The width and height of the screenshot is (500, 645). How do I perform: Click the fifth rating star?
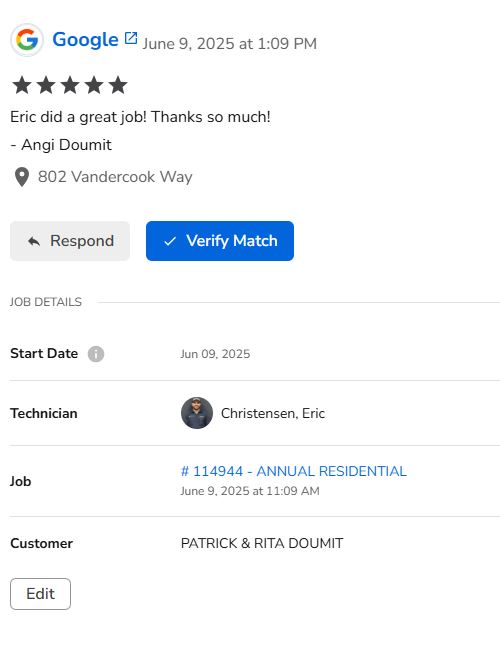(118, 85)
